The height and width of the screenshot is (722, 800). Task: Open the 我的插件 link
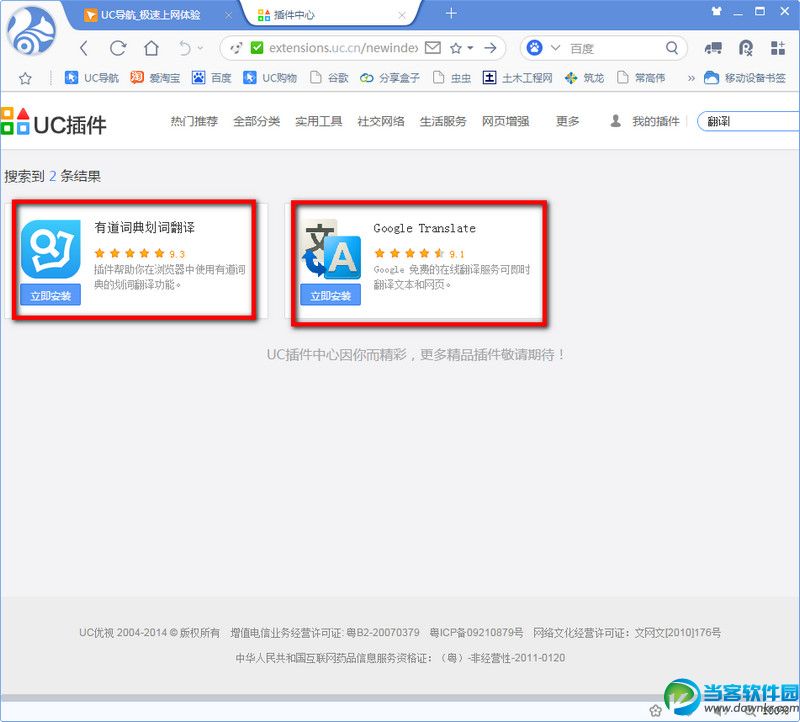[655, 121]
